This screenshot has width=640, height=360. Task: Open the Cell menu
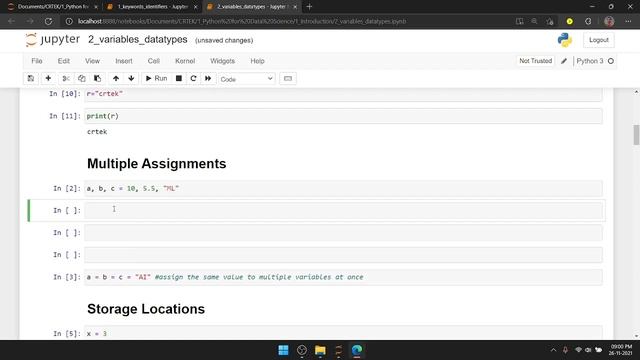point(153,61)
